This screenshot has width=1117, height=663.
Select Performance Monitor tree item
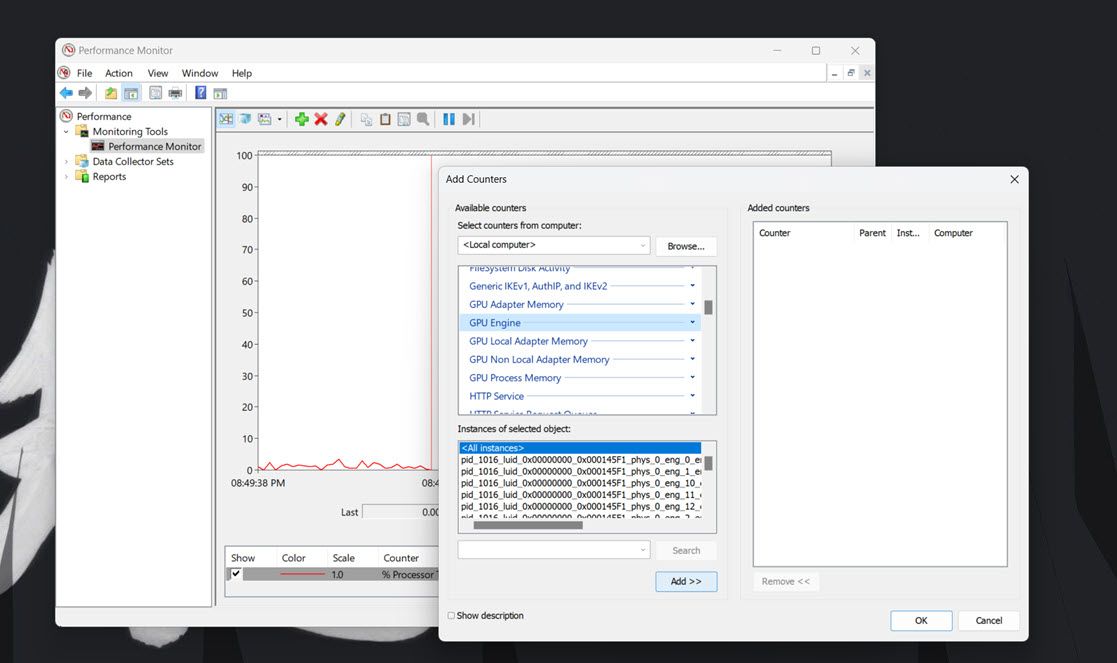tap(155, 146)
